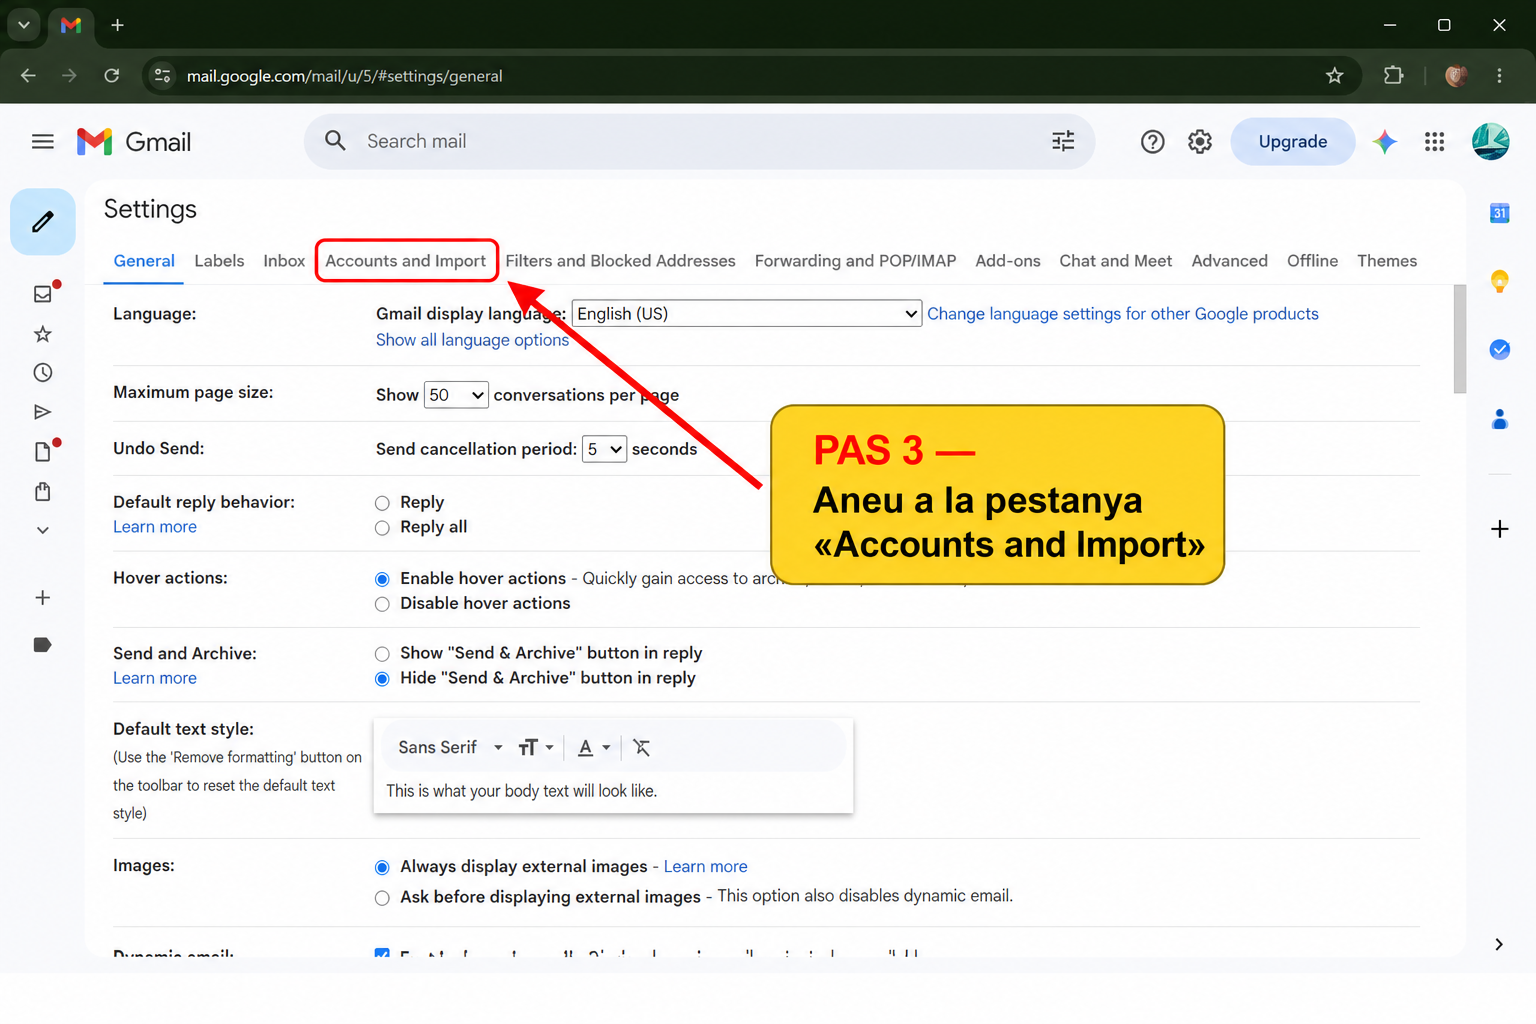Select Enable hover actions
The image size is (1536, 1024).
[382, 579]
